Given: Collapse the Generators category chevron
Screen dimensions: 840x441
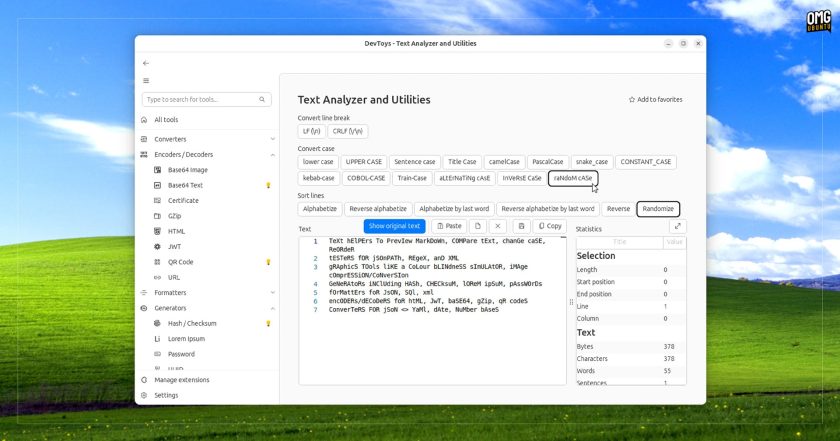Looking at the screenshot, I should [273, 308].
